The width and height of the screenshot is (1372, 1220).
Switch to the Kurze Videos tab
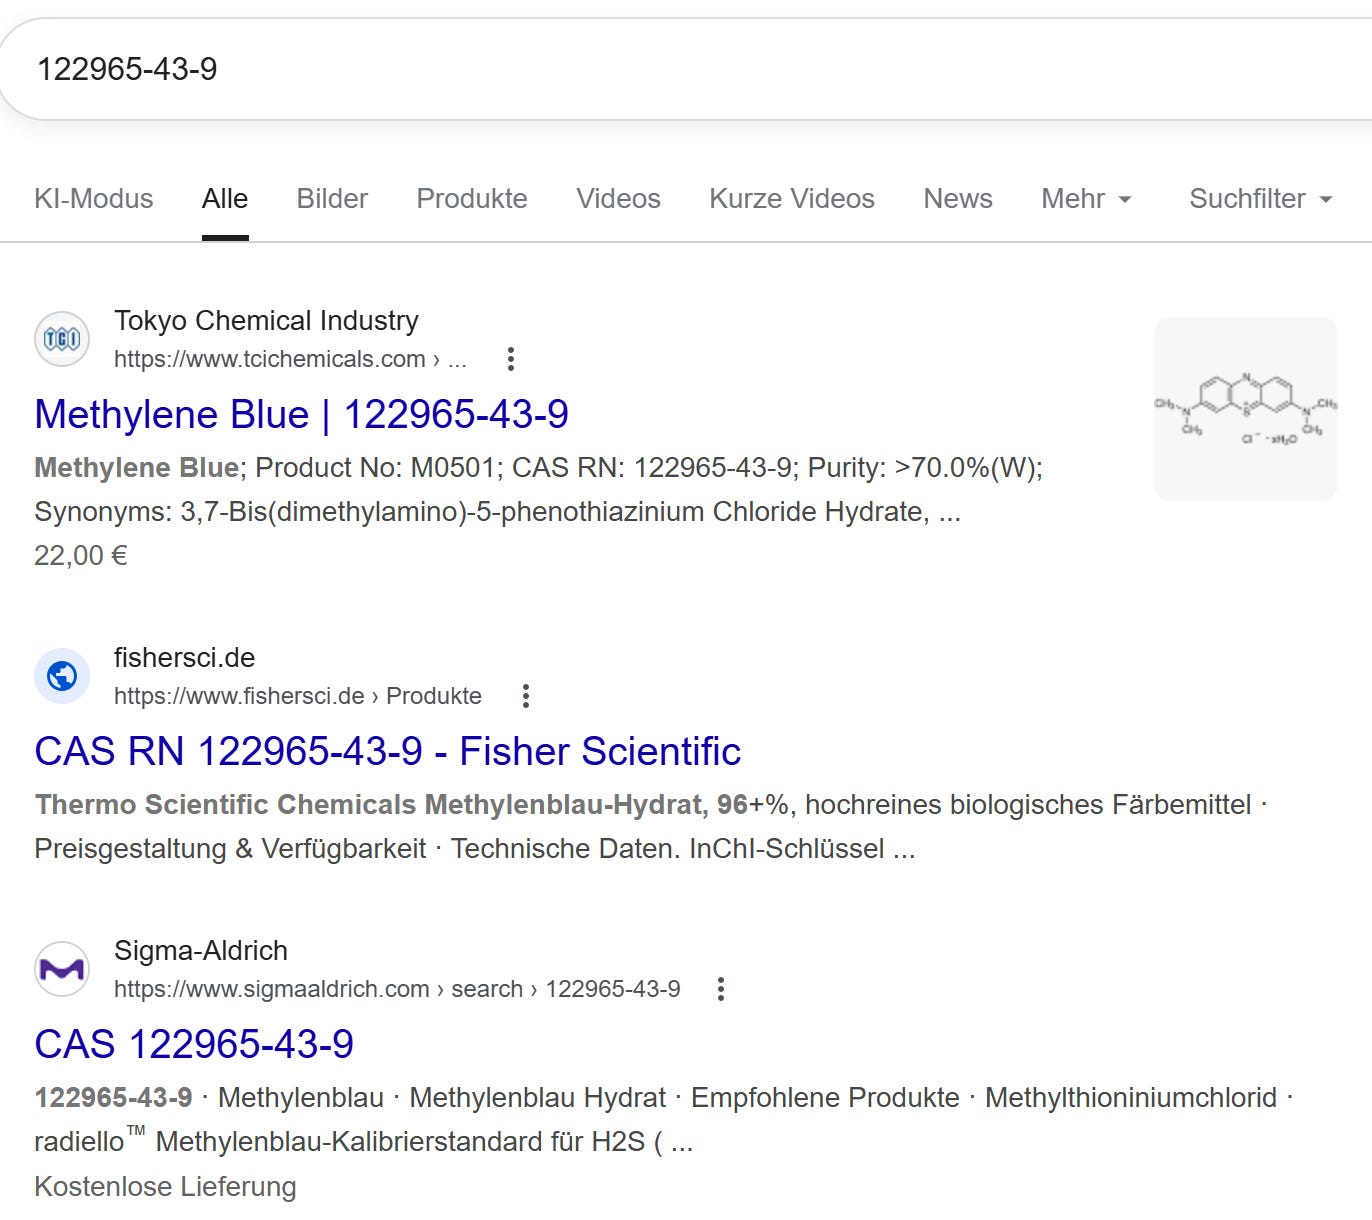(792, 199)
